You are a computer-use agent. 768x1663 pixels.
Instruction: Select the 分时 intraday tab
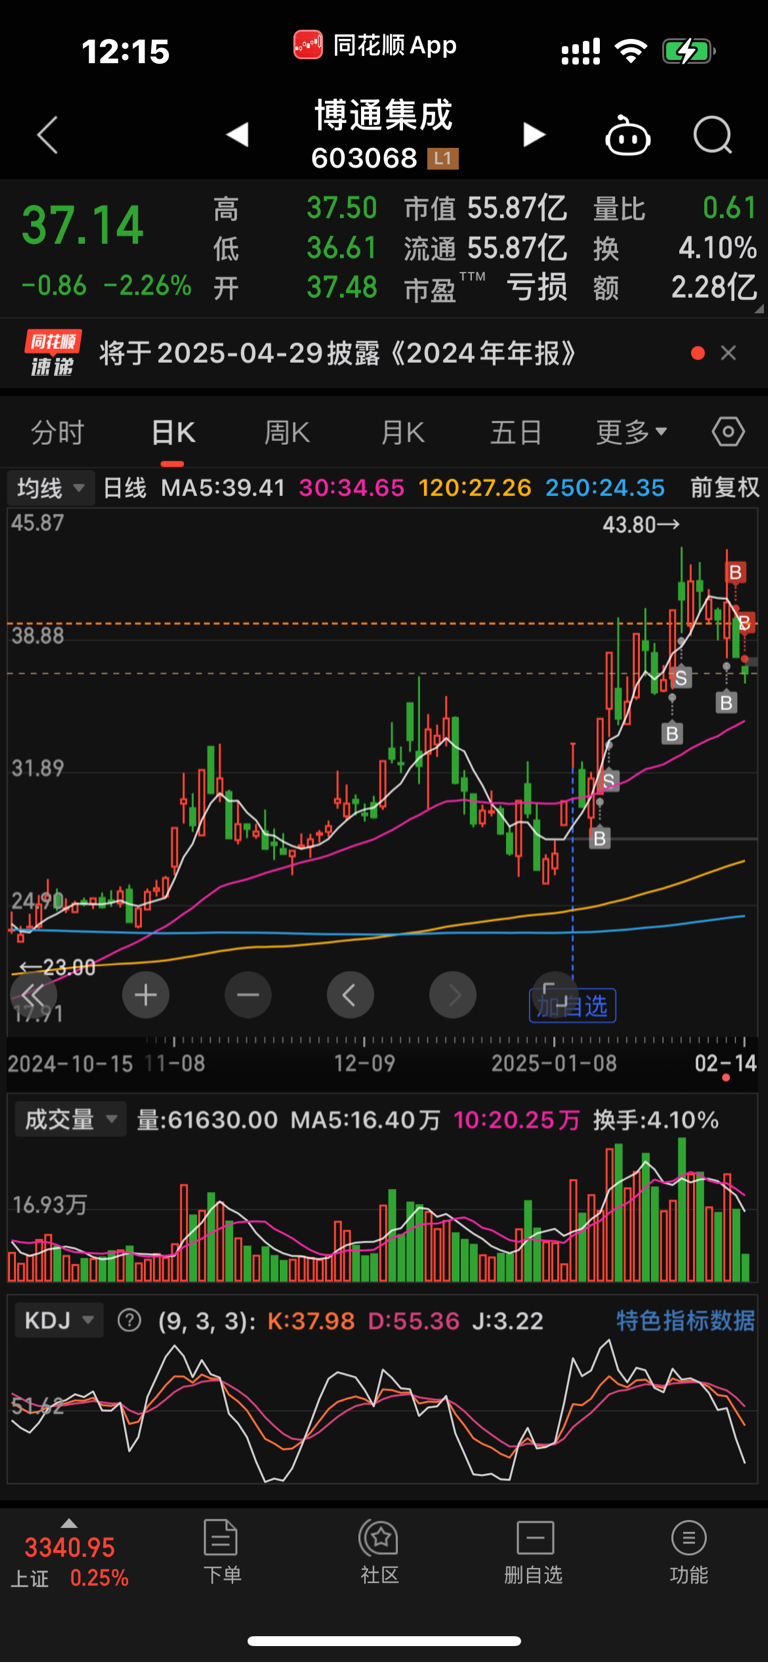[57, 433]
